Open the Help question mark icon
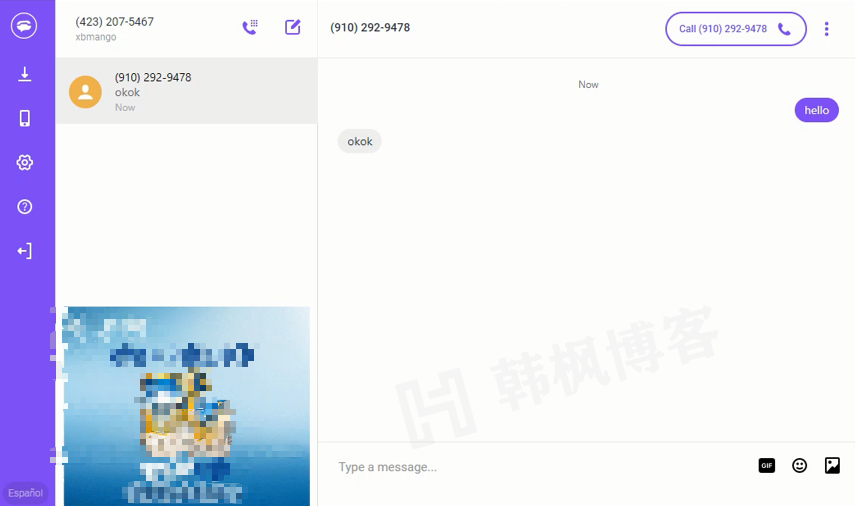855x506 pixels. (x=25, y=207)
